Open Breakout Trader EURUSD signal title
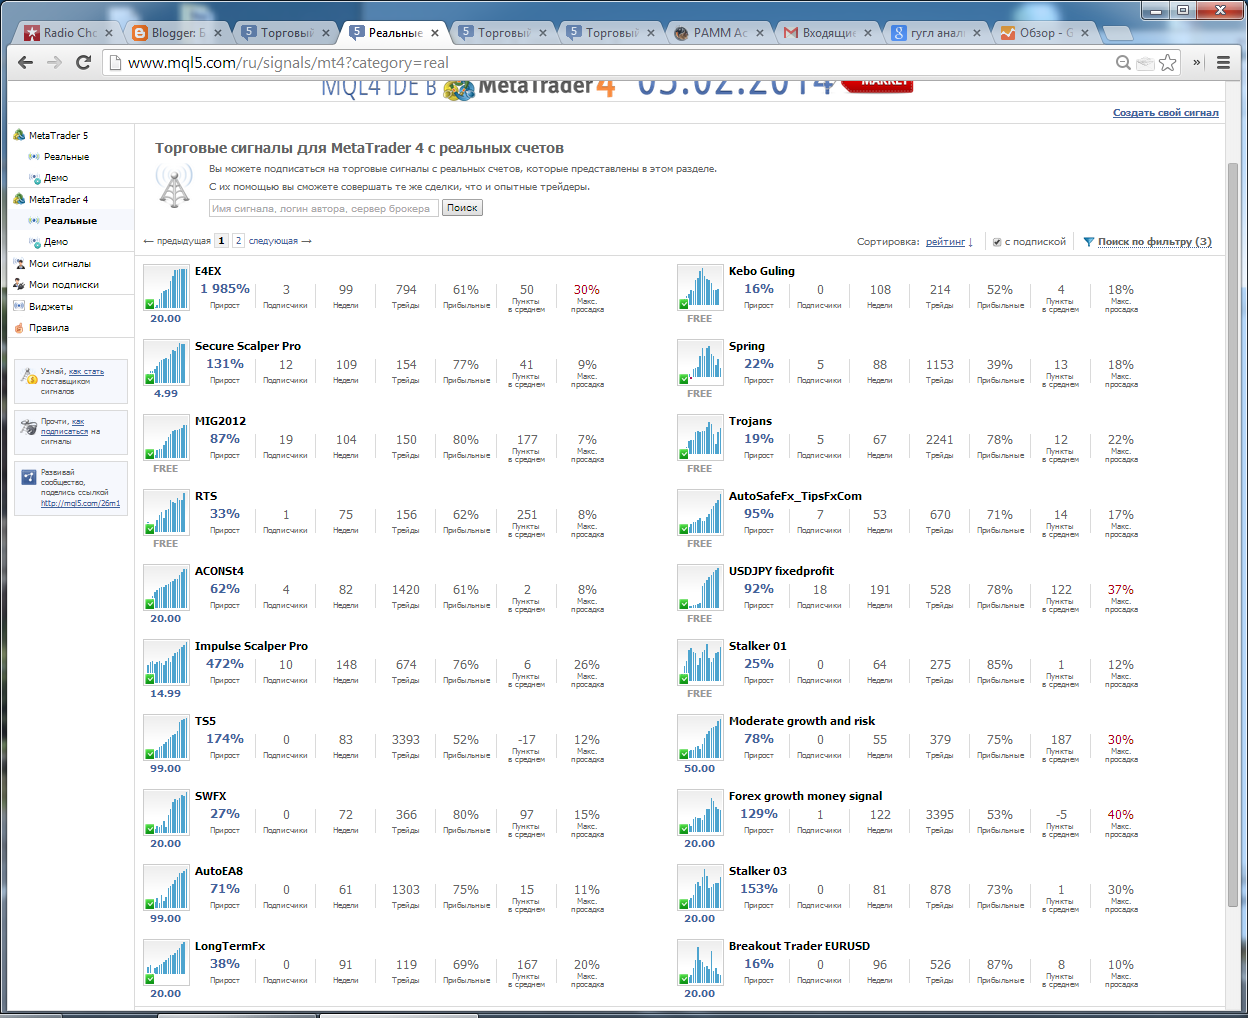 point(799,946)
